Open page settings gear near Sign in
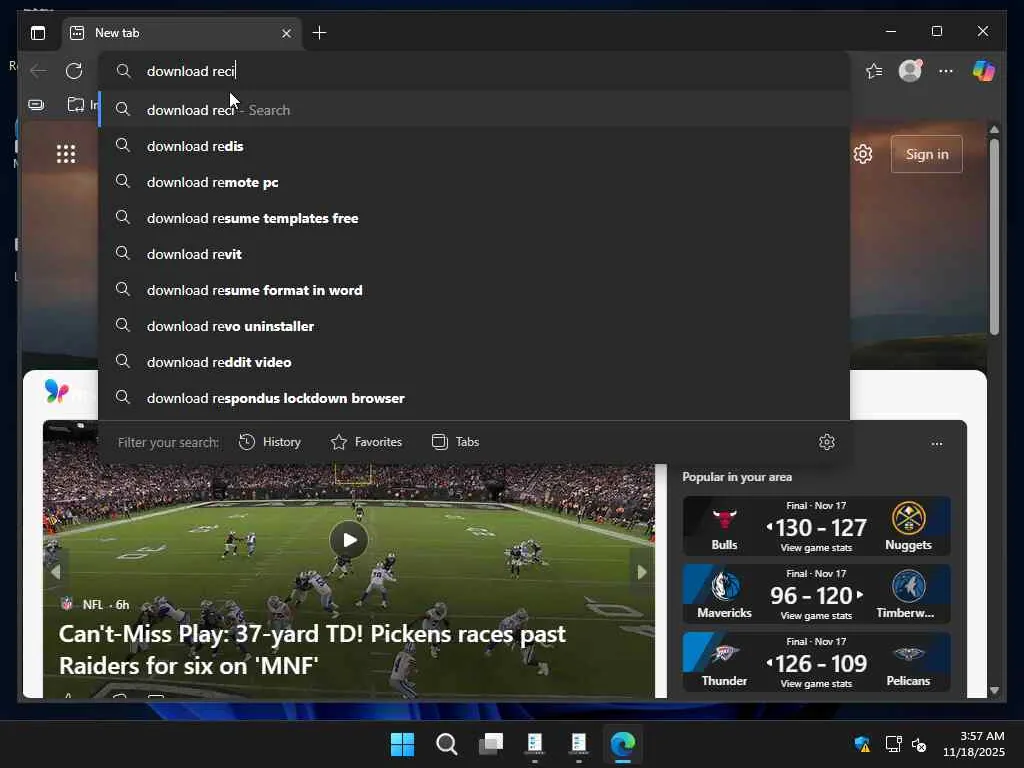Screen dimensions: 1024x768 click(x=863, y=154)
